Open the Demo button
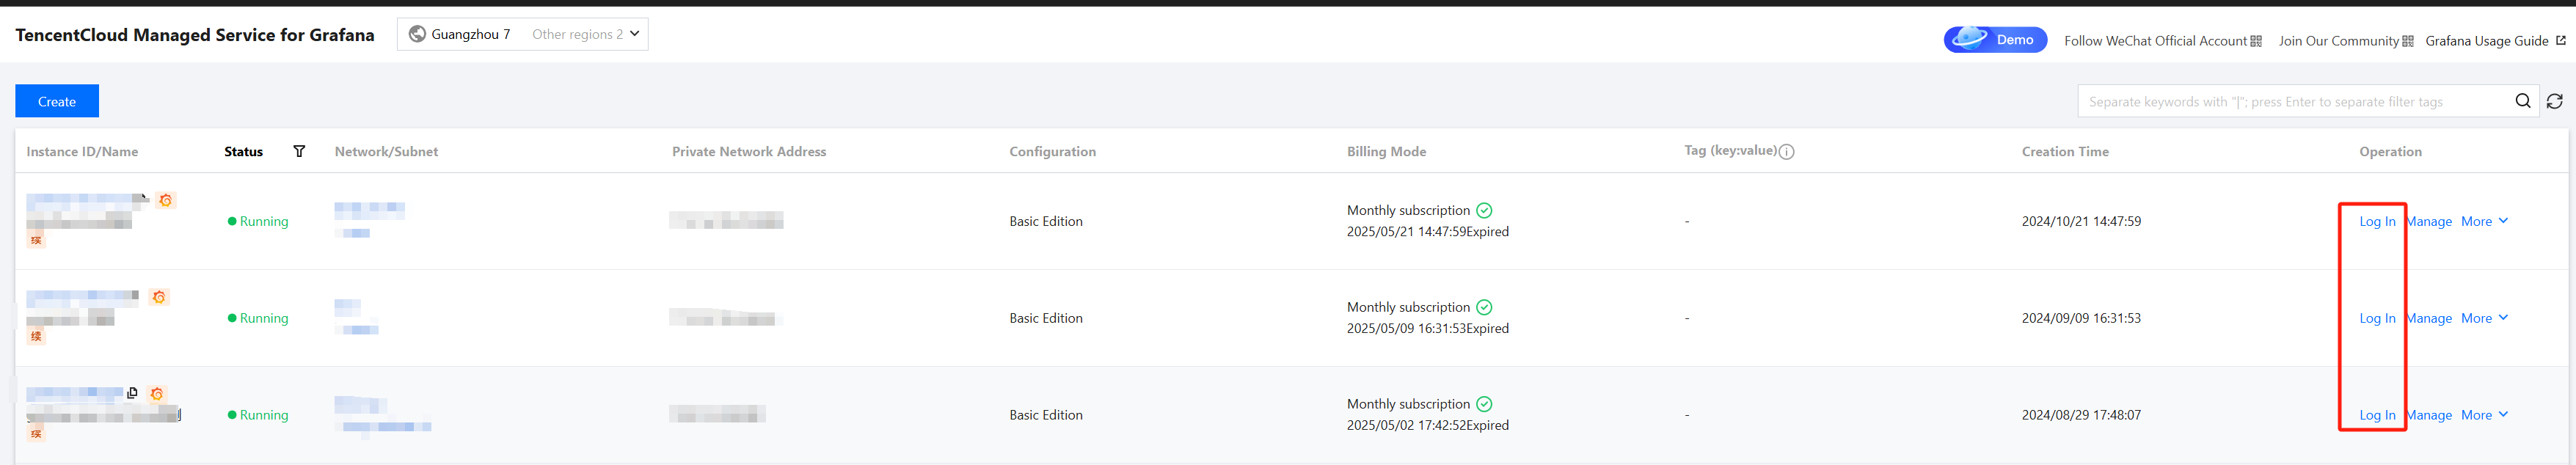This screenshot has height=465, width=2576. click(x=1995, y=40)
